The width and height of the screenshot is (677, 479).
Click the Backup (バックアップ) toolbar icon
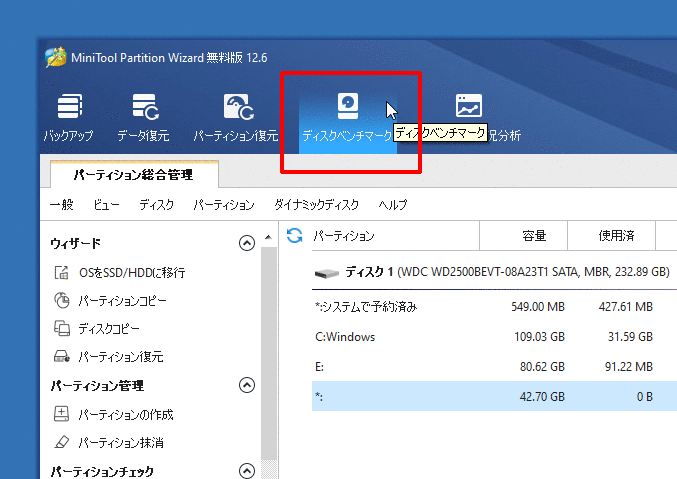pyautogui.click(x=68, y=115)
